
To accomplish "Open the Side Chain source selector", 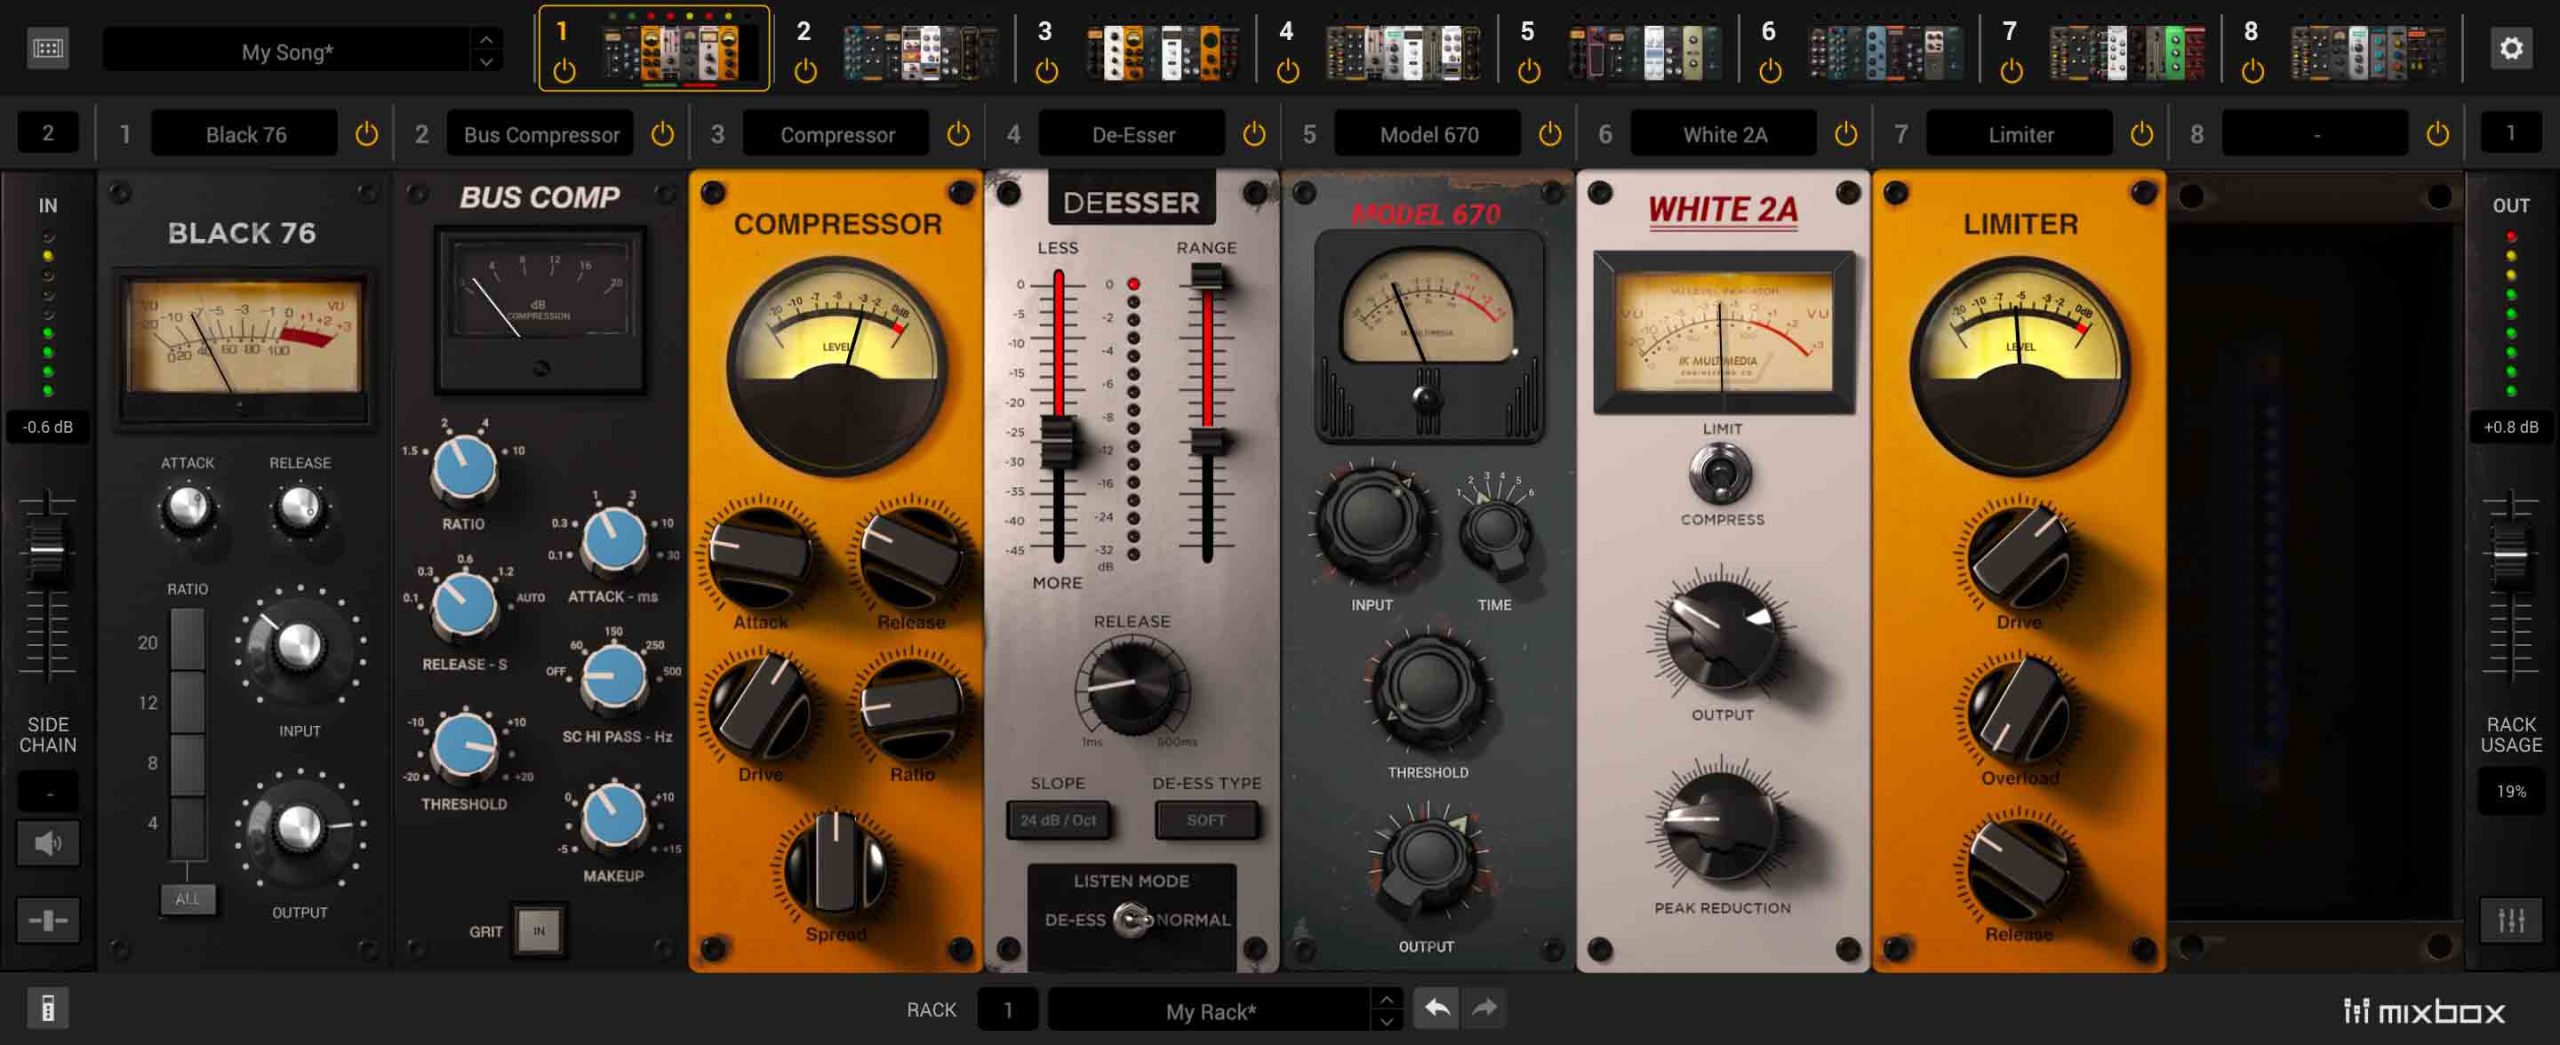I will [x=48, y=792].
